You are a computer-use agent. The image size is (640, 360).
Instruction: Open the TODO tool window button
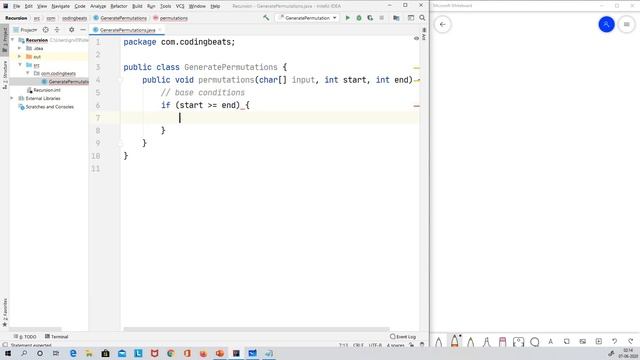[25, 337]
